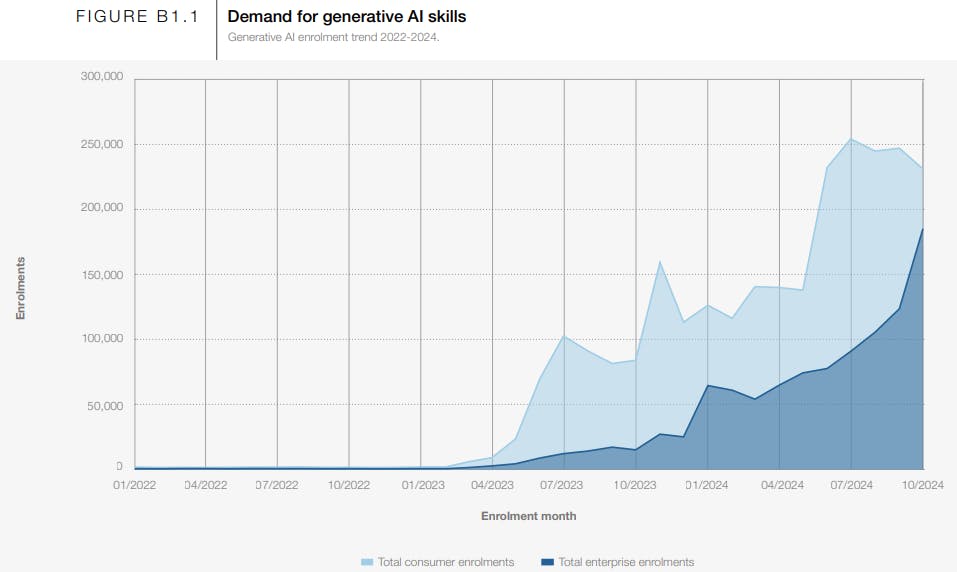The width and height of the screenshot is (957, 572).
Task: Click the 'Enrolment month' x-axis title
Action: click(529, 516)
